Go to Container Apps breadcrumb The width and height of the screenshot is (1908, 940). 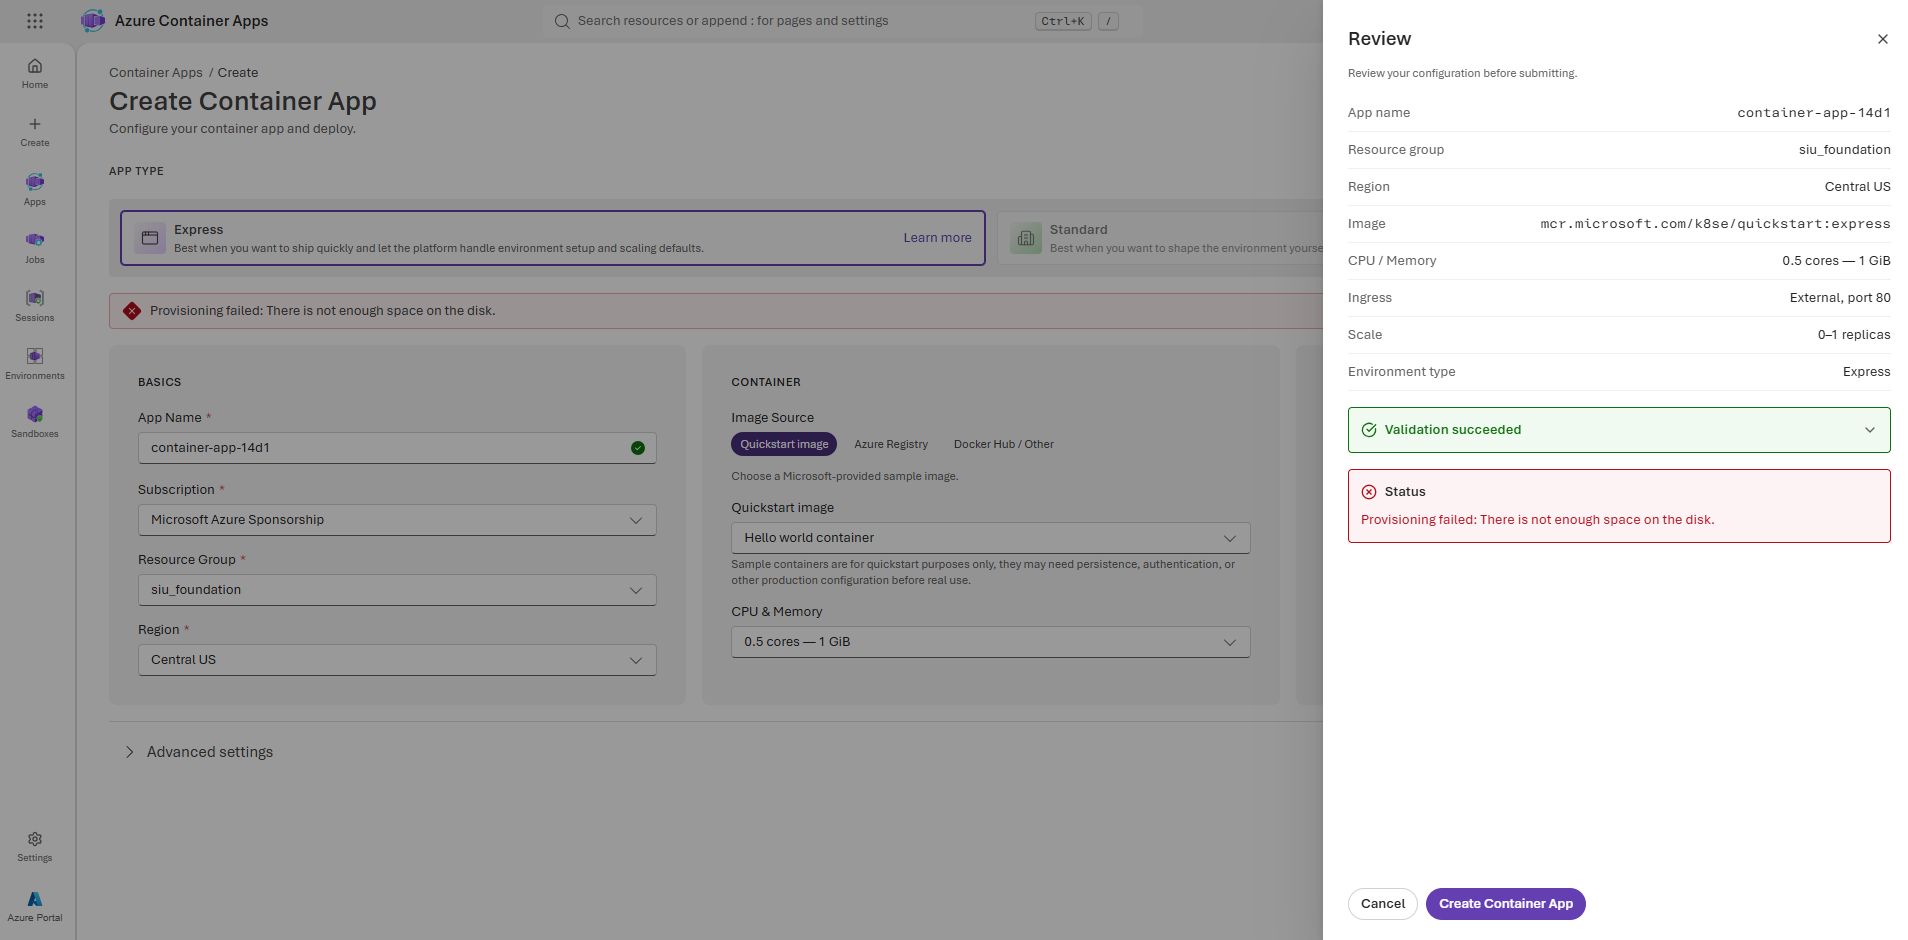[156, 73]
